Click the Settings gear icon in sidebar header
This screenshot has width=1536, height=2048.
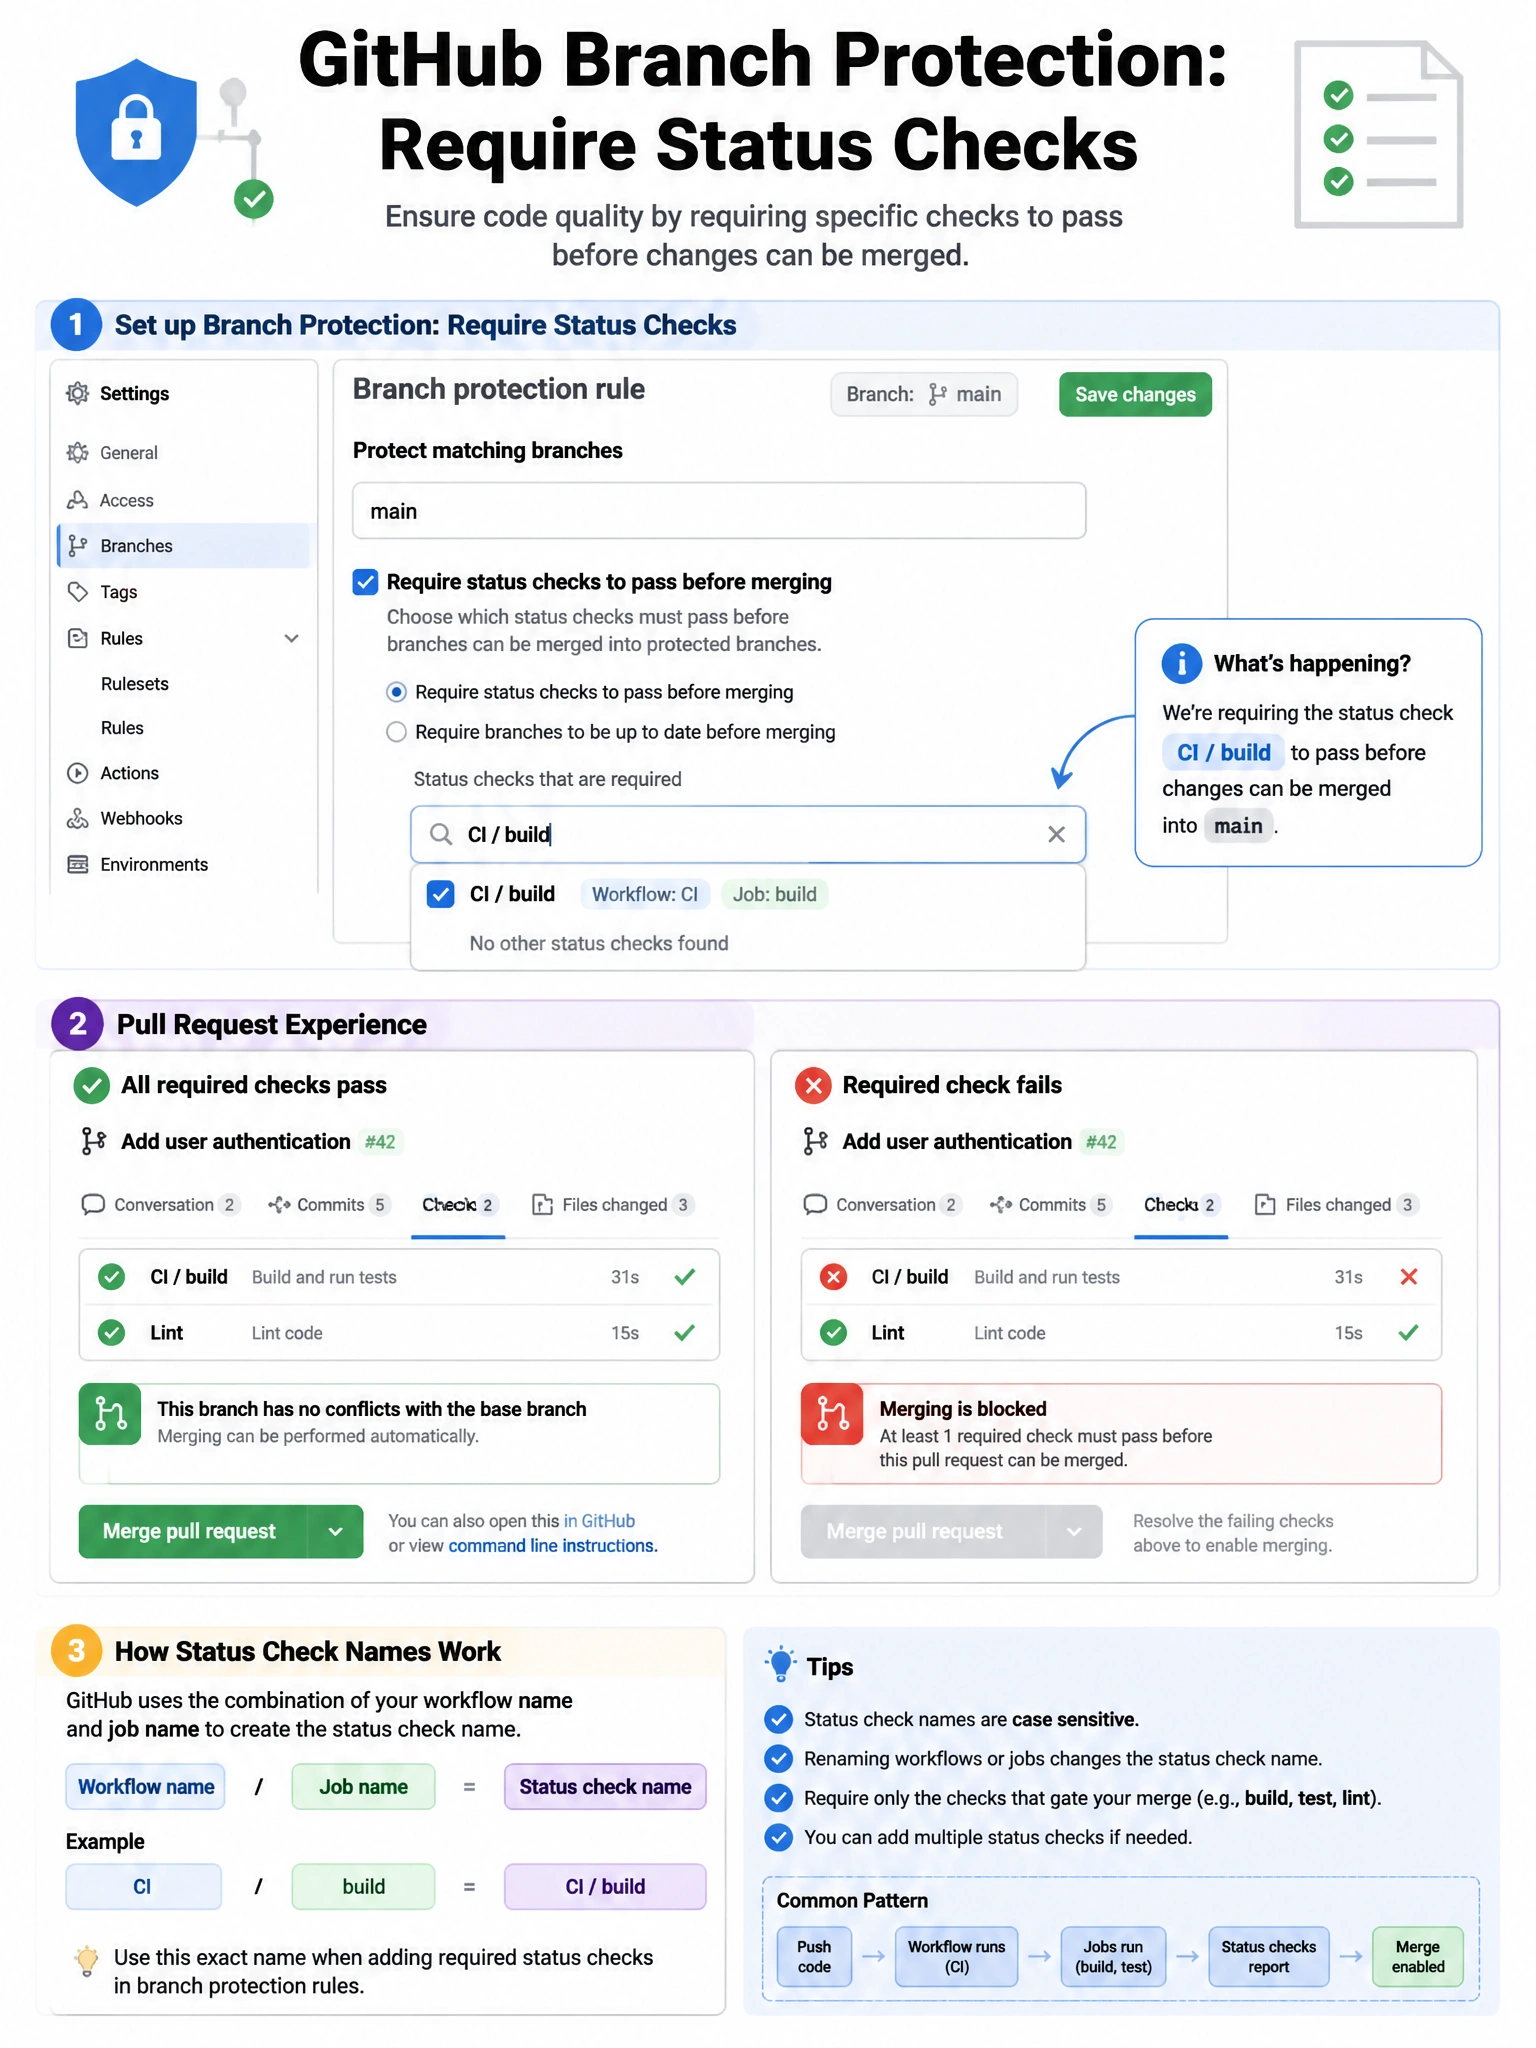click(x=77, y=393)
